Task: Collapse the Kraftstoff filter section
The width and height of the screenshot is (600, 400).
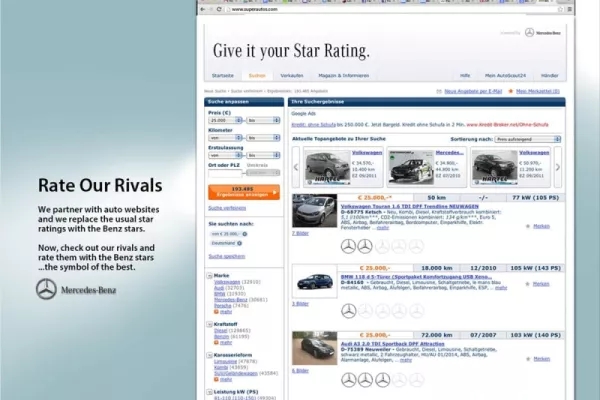Action: tap(209, 324)
